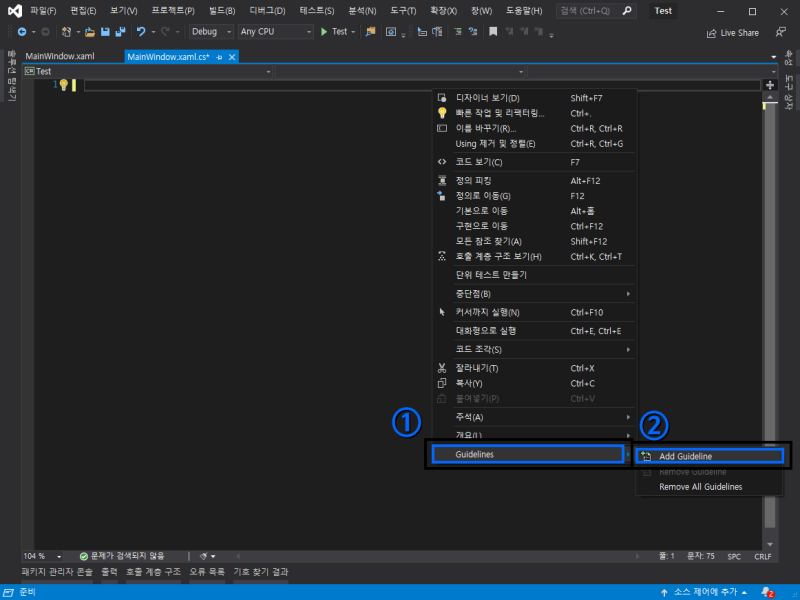Open the Any CPU platform dropdown
This screenshot has width=800, height=600.
(x=276, y=32)
